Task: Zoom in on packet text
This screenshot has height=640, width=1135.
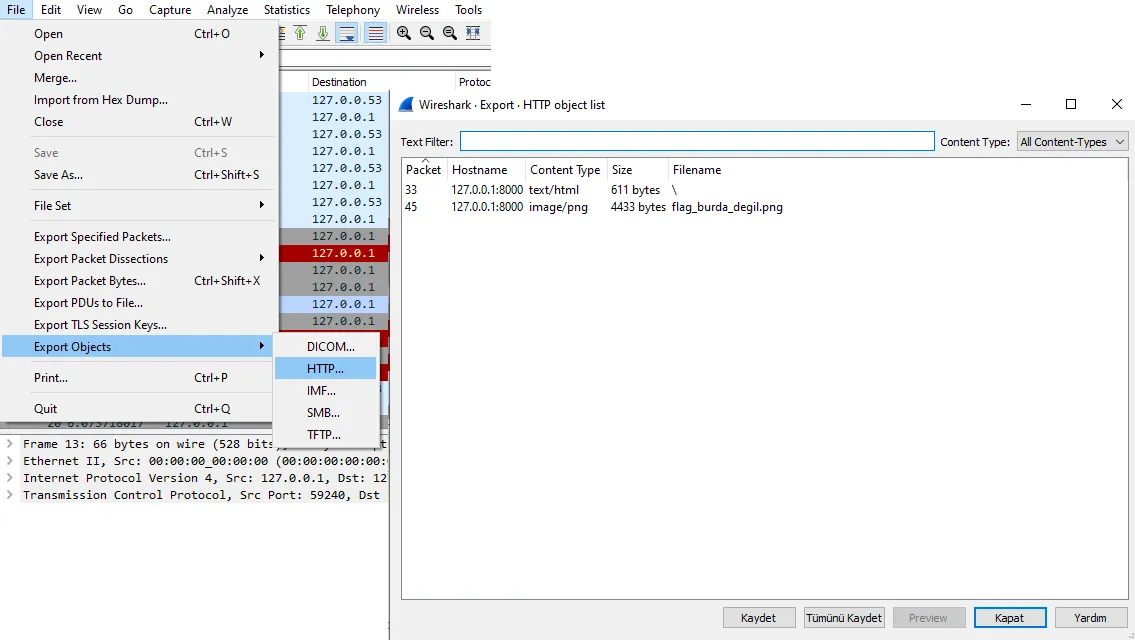Action: 404,33
